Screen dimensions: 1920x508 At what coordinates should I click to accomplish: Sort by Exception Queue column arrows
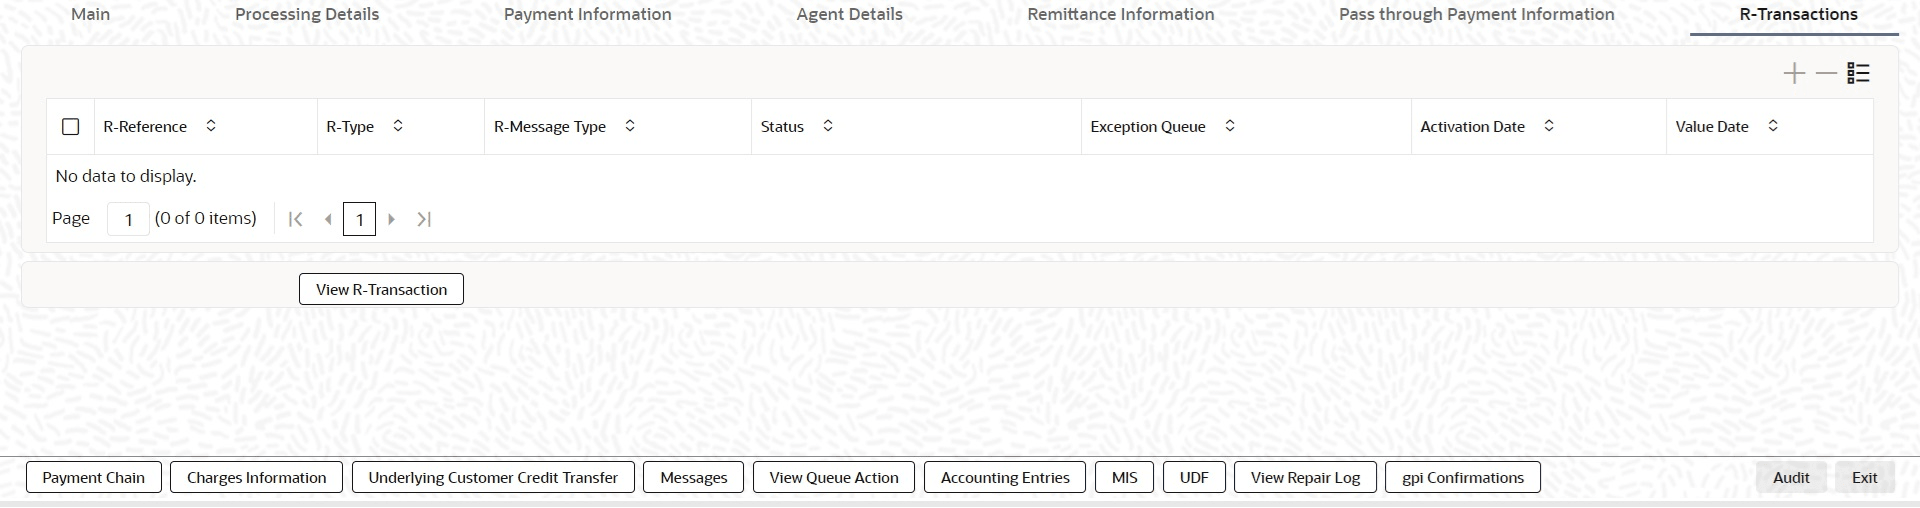pyautogui.click(x=1230, y=126)
